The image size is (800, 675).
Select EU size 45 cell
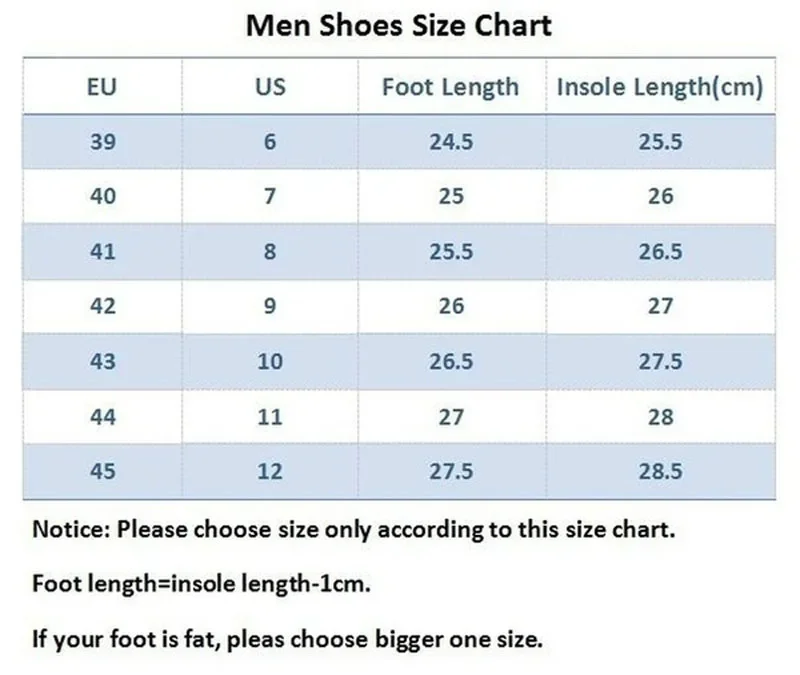(x=103, y=470)
